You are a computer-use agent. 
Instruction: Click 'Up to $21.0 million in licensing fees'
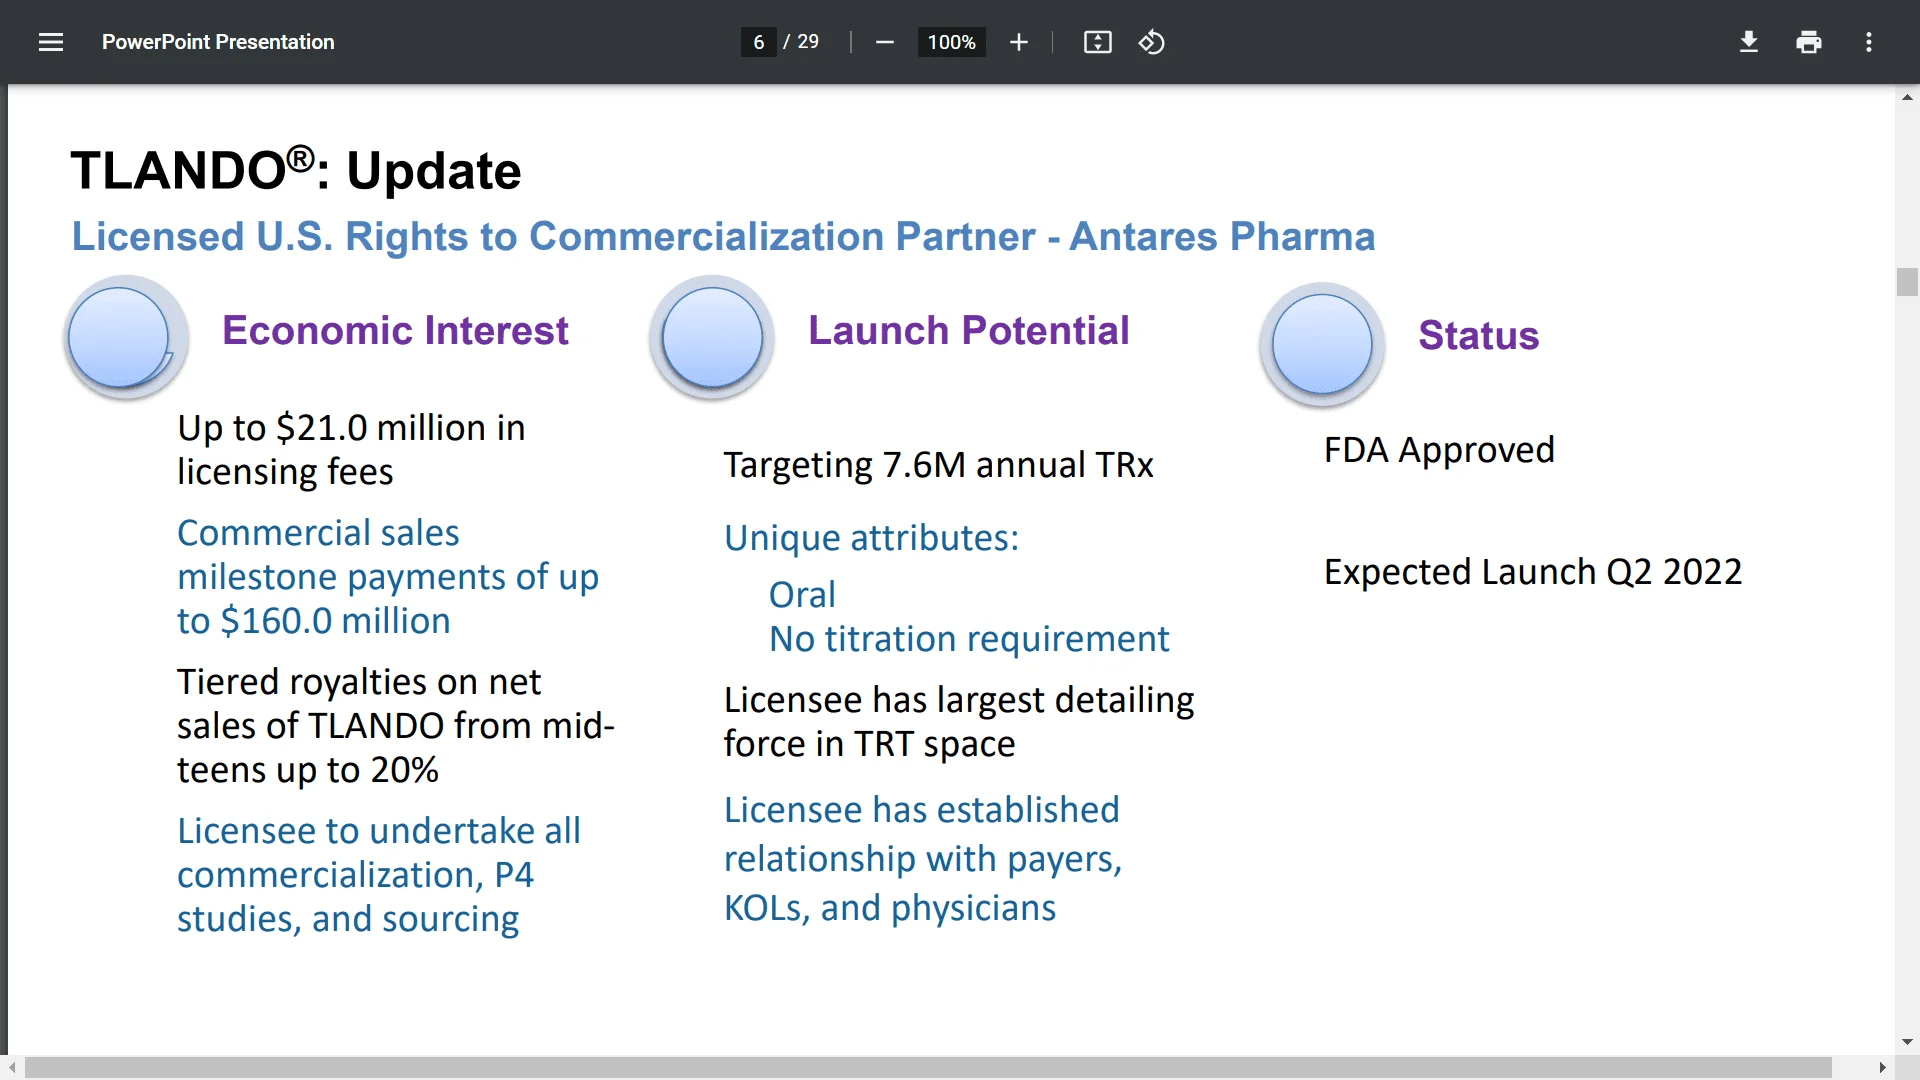pyautogui.click(x=351, y=450)
